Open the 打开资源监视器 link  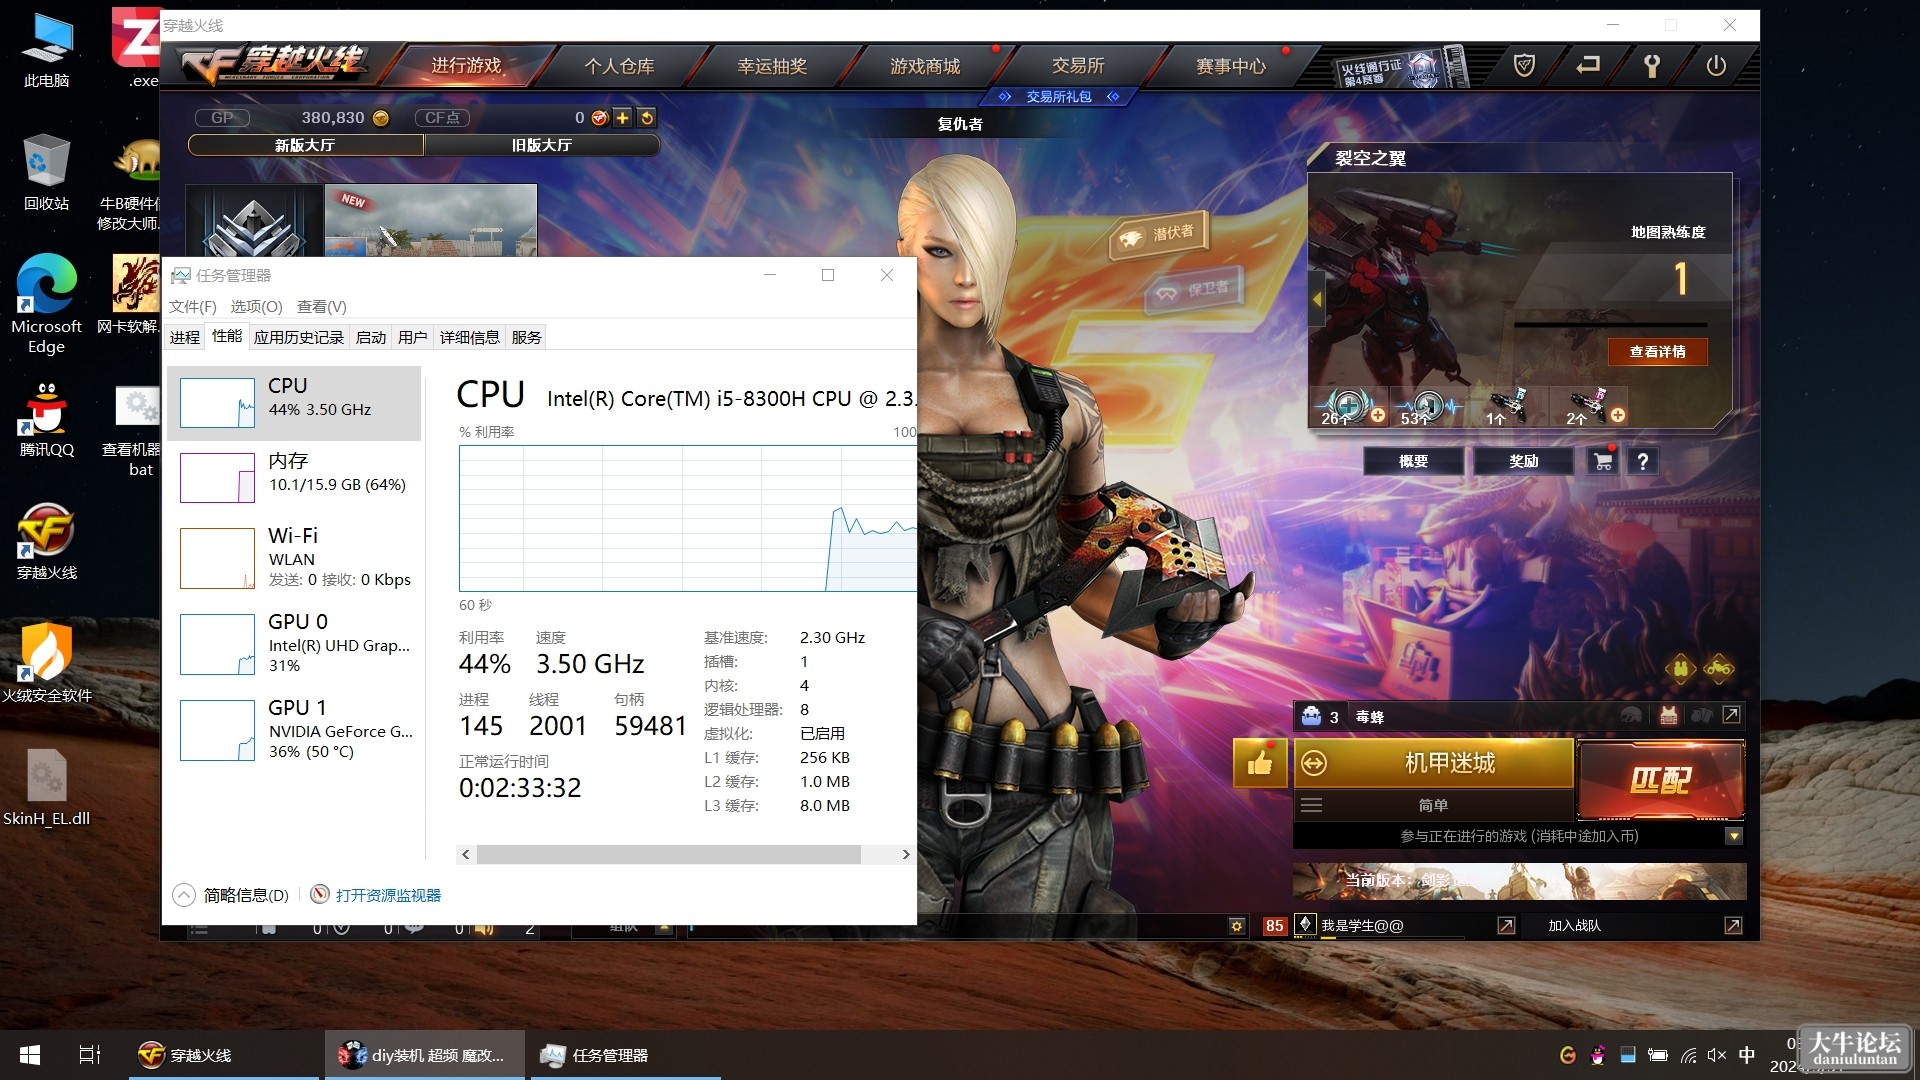388,895
